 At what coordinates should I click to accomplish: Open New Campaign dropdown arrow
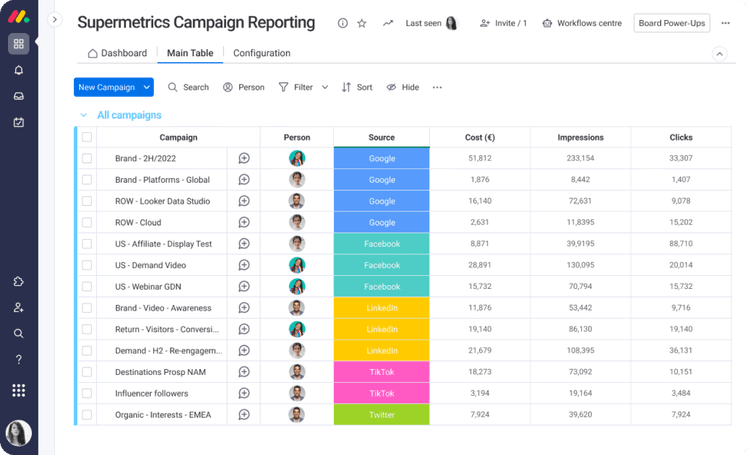tap(147, 87)
